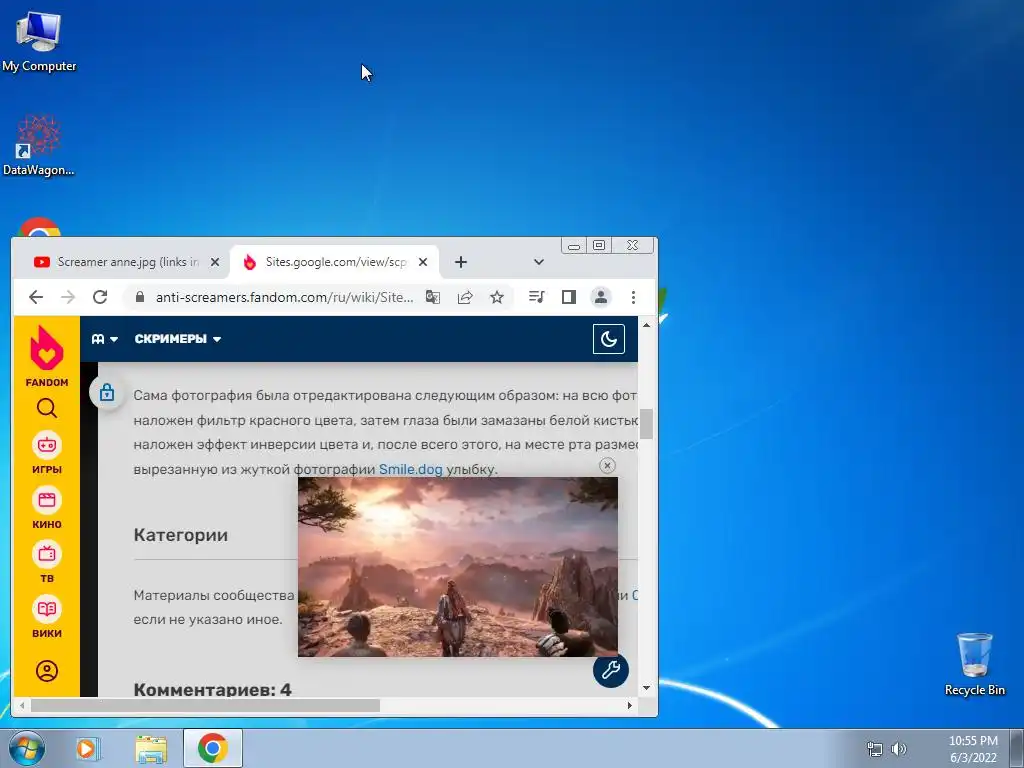Open Chrome side panel icon

569,297
